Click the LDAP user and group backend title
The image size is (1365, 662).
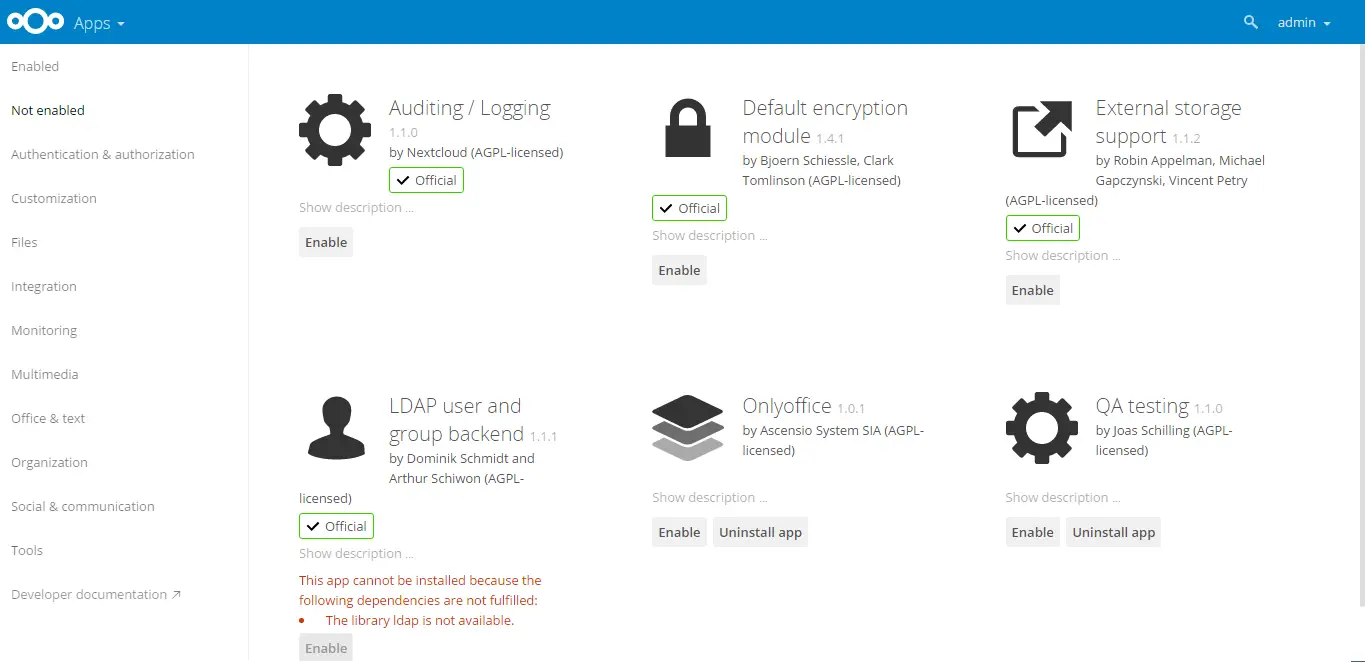456,420
